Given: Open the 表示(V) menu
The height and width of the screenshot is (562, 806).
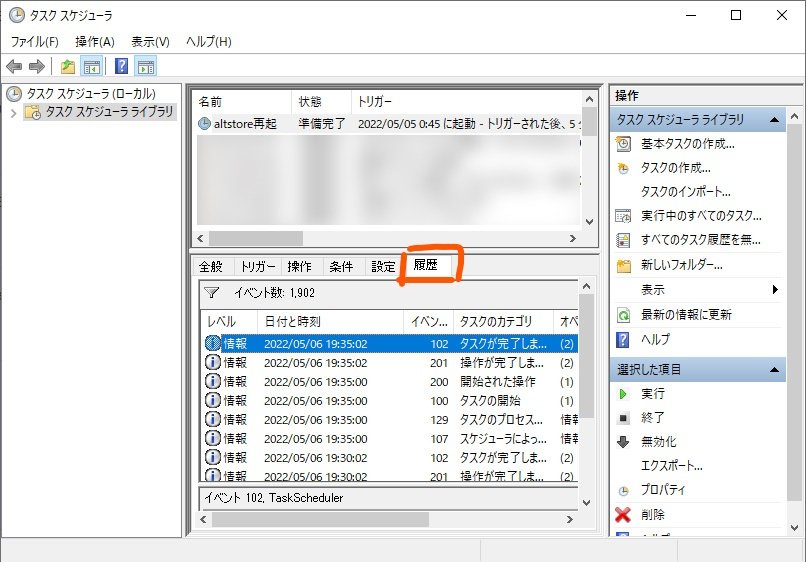Looking at the screenshot, I should coord(150,42).
